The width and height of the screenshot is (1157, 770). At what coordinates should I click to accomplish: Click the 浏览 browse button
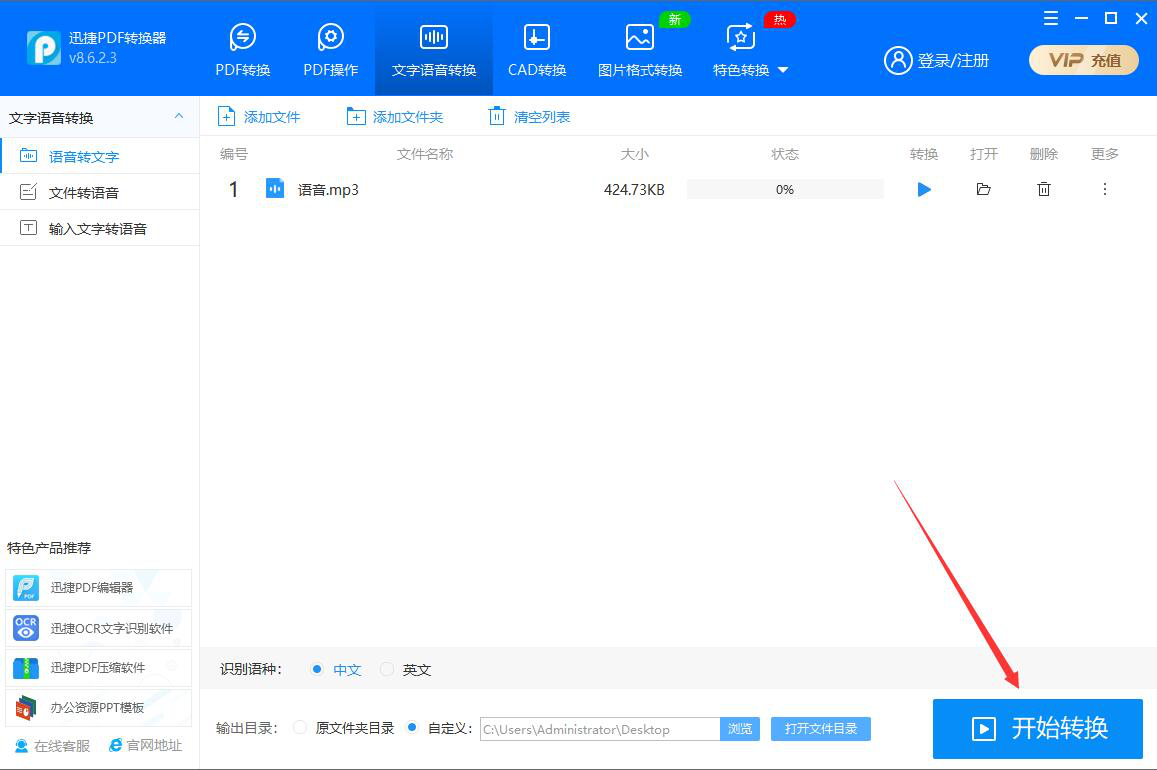(x=739, y=729)
